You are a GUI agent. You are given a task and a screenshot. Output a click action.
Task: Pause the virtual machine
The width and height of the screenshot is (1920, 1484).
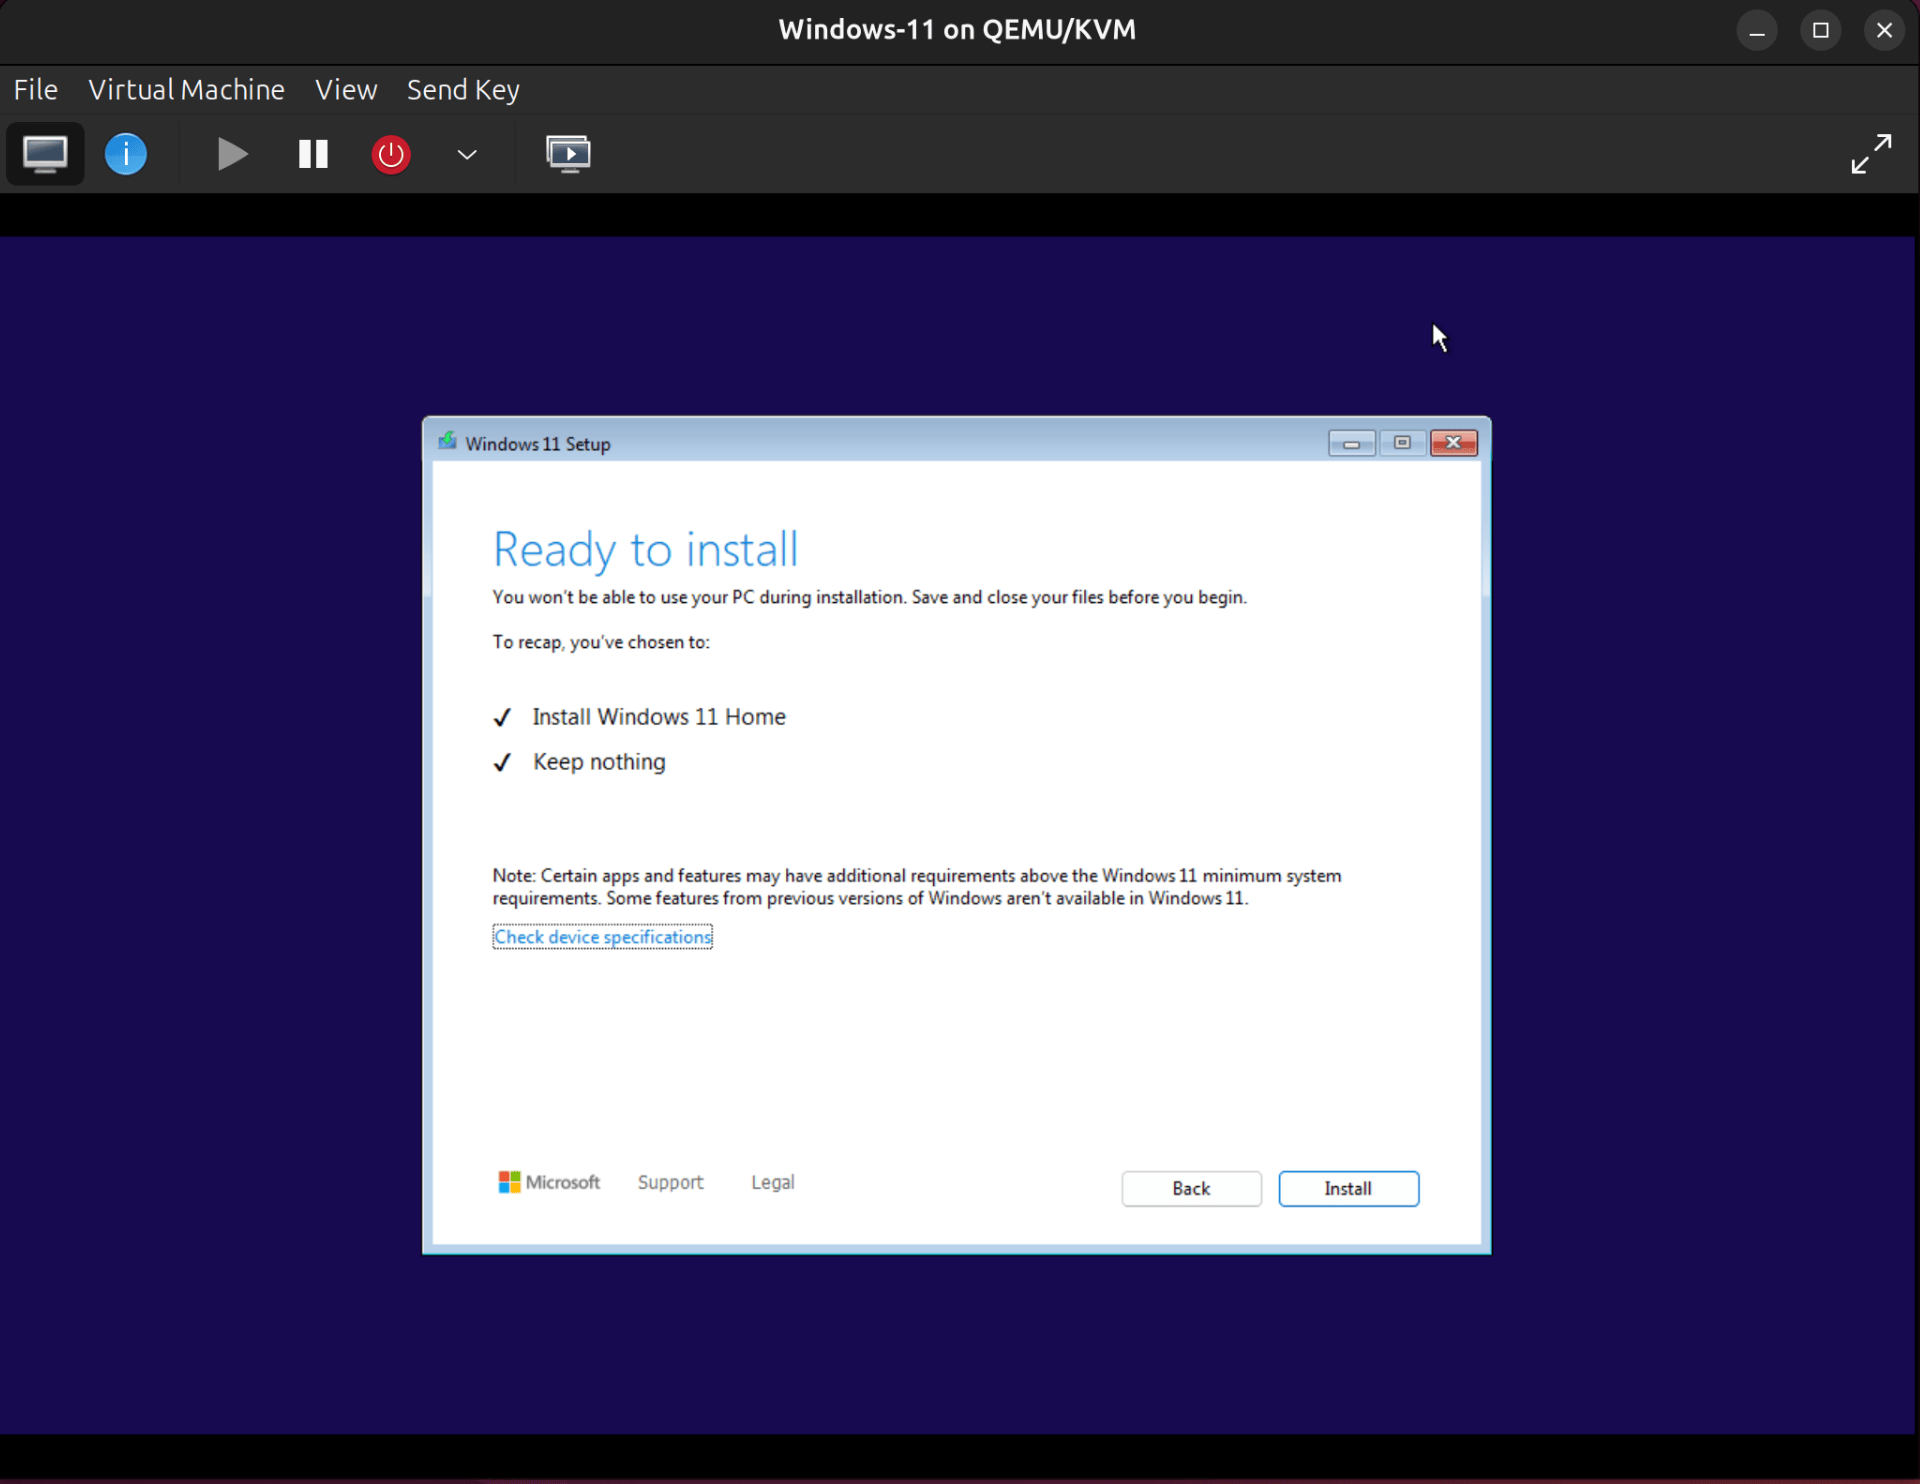(x=311, y=153)
